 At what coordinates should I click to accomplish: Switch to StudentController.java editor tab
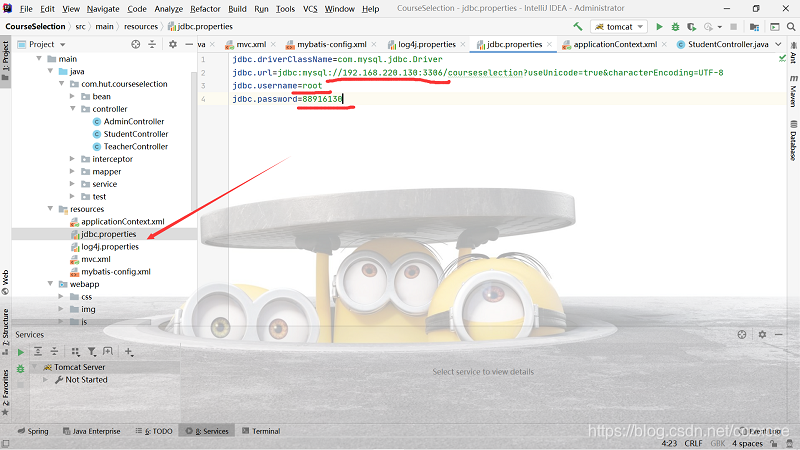[x=728, y=44]
